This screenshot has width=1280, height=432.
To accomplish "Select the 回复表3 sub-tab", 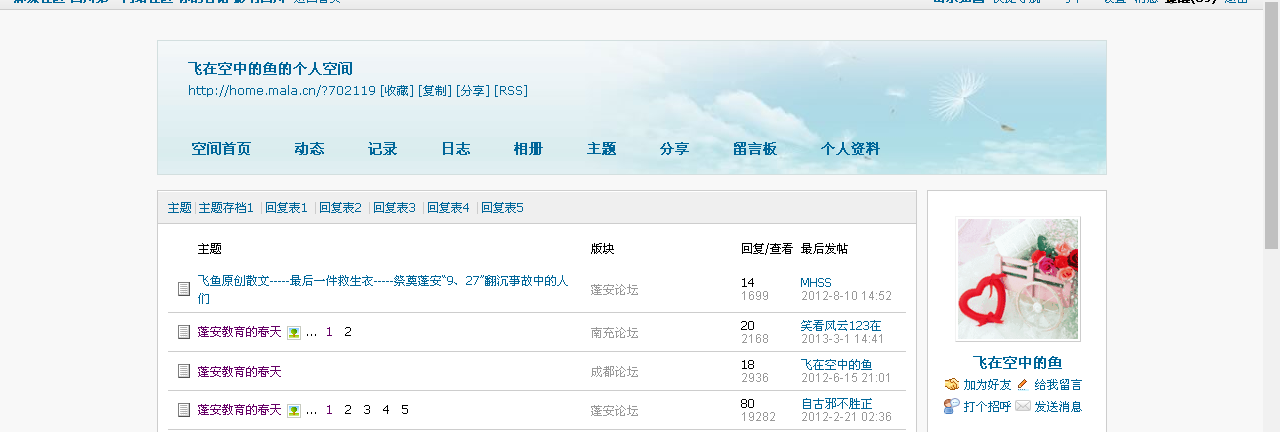I will click(x=394, y=208).
